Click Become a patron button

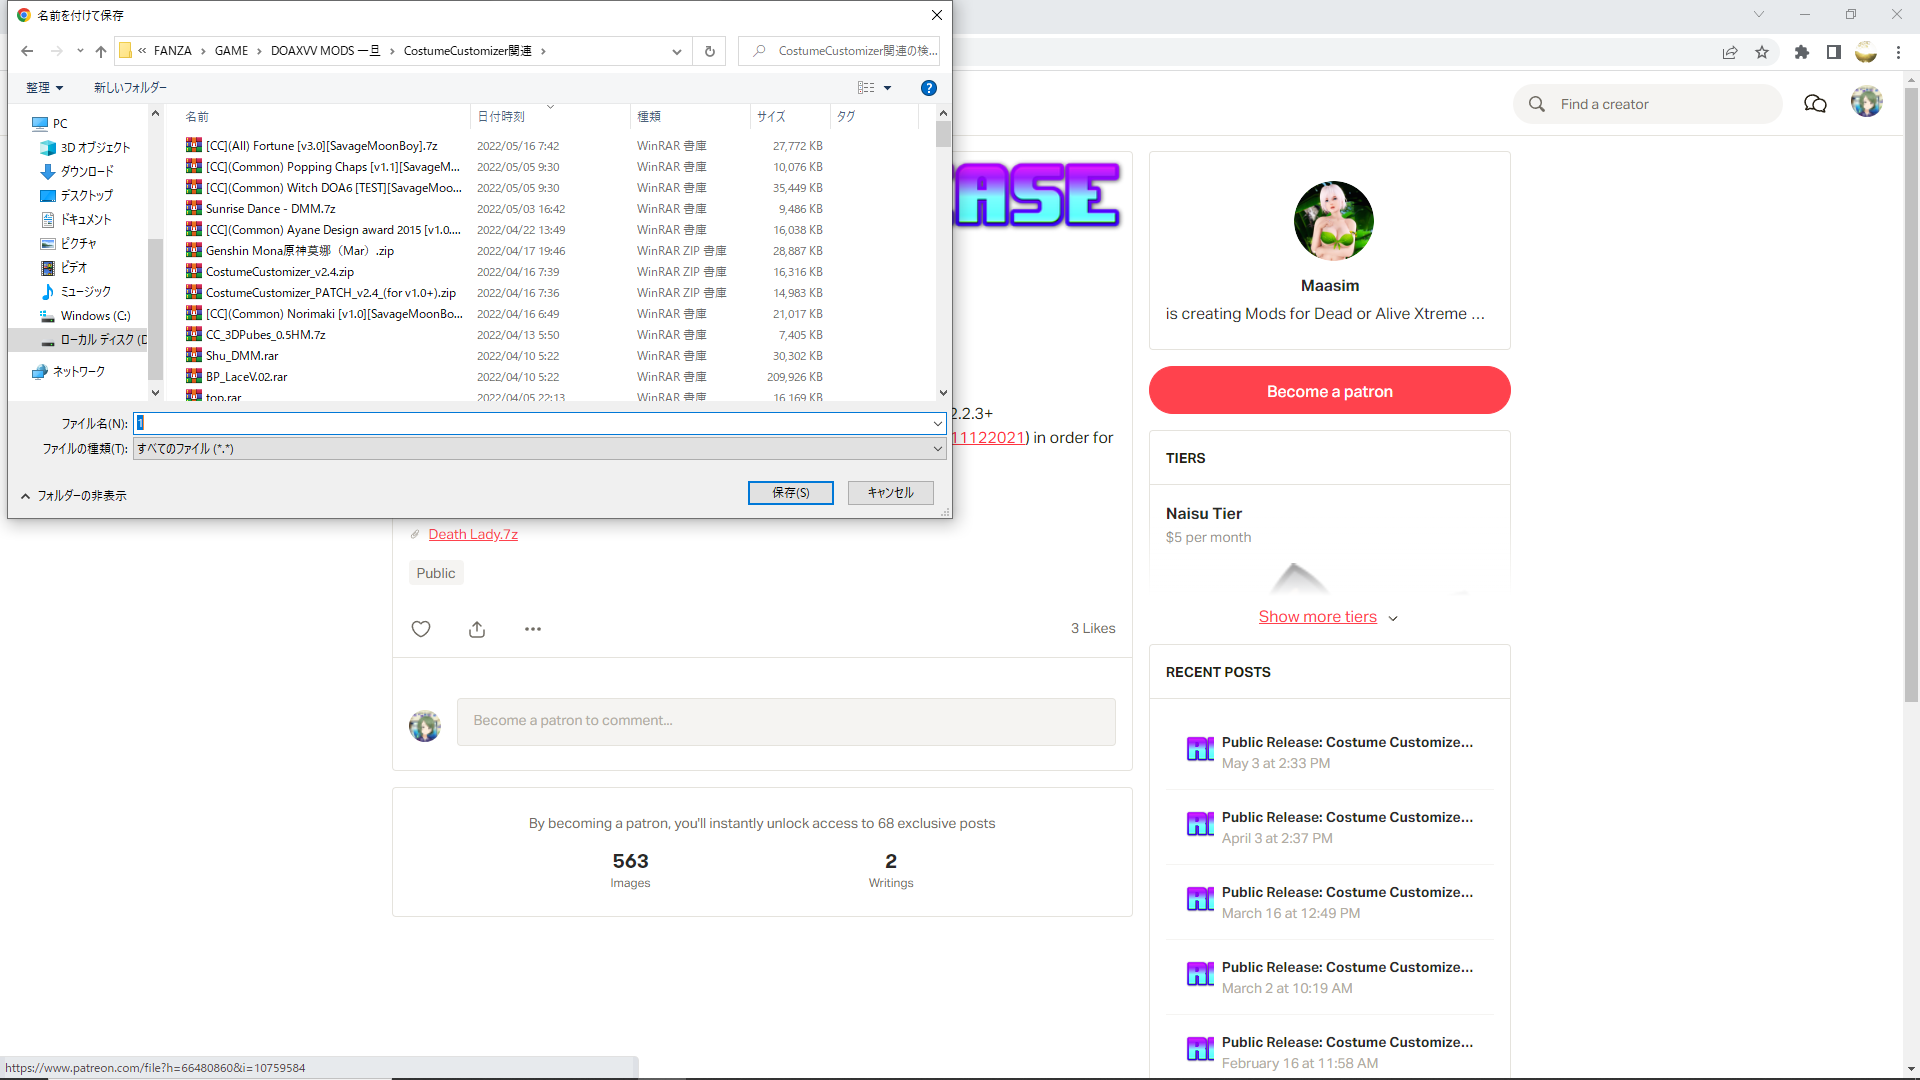tap(1329, 391)
